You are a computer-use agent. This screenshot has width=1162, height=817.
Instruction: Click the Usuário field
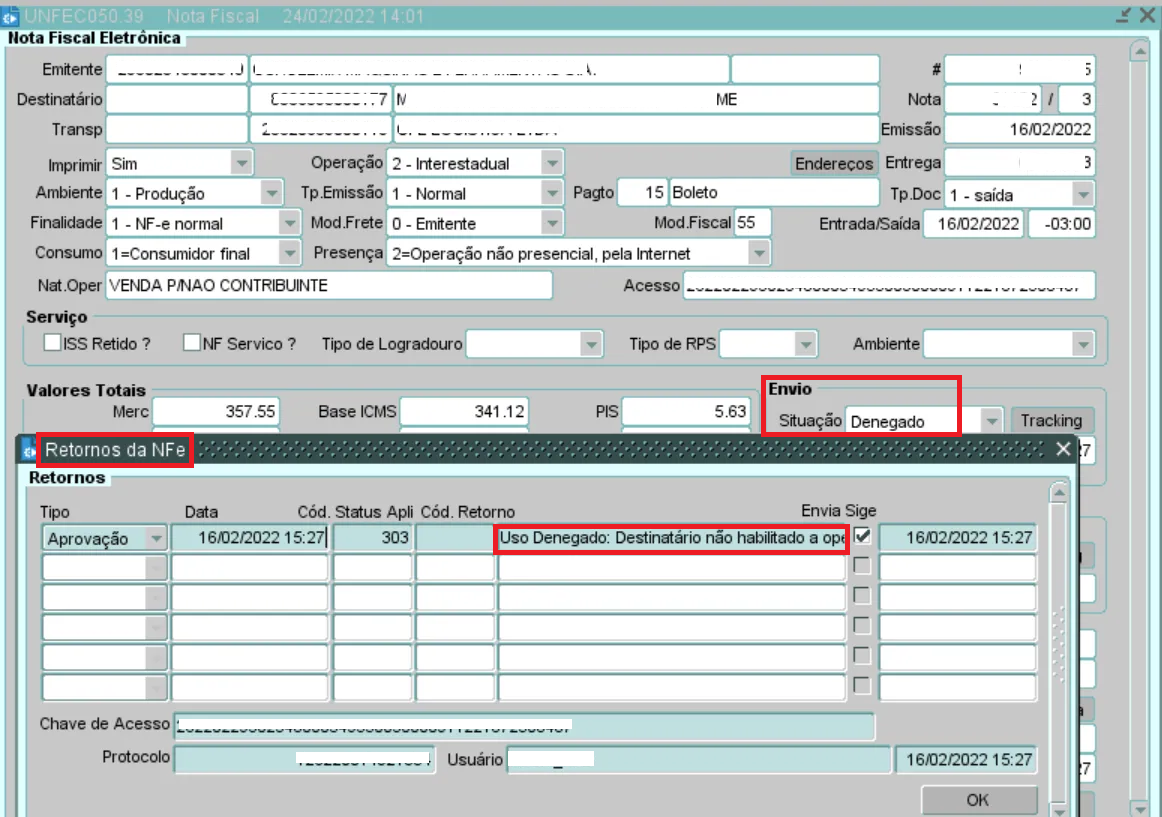click(699, 759)
